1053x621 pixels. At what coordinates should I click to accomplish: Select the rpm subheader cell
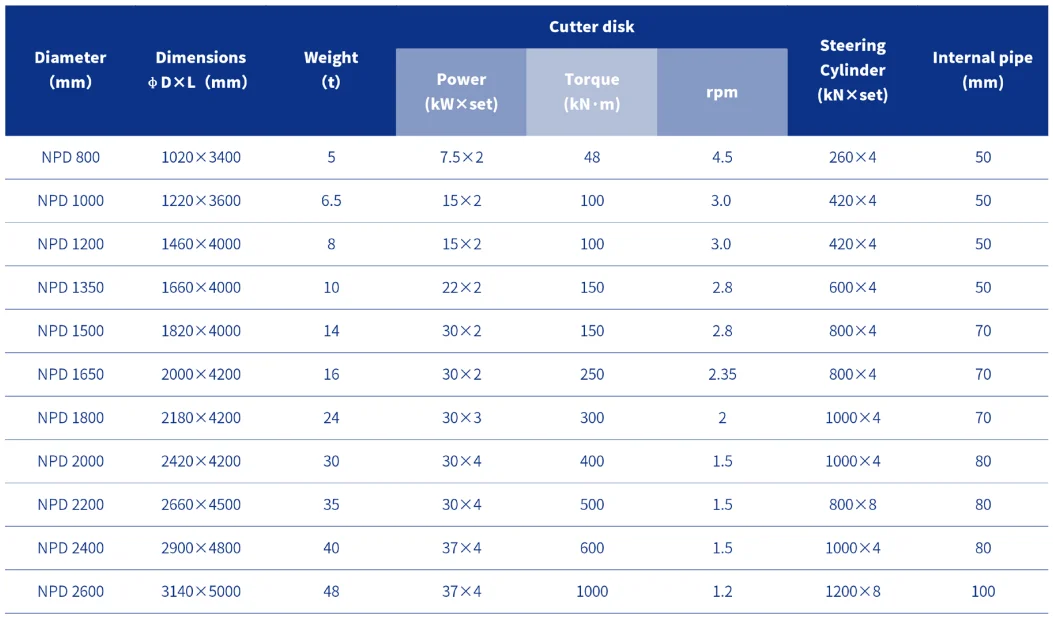coord(722,92)
